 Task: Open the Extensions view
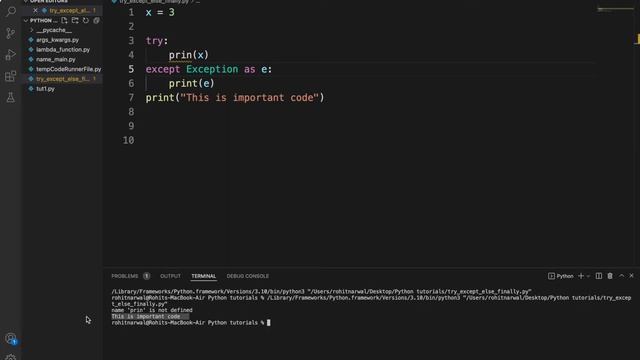pos(11,76)
